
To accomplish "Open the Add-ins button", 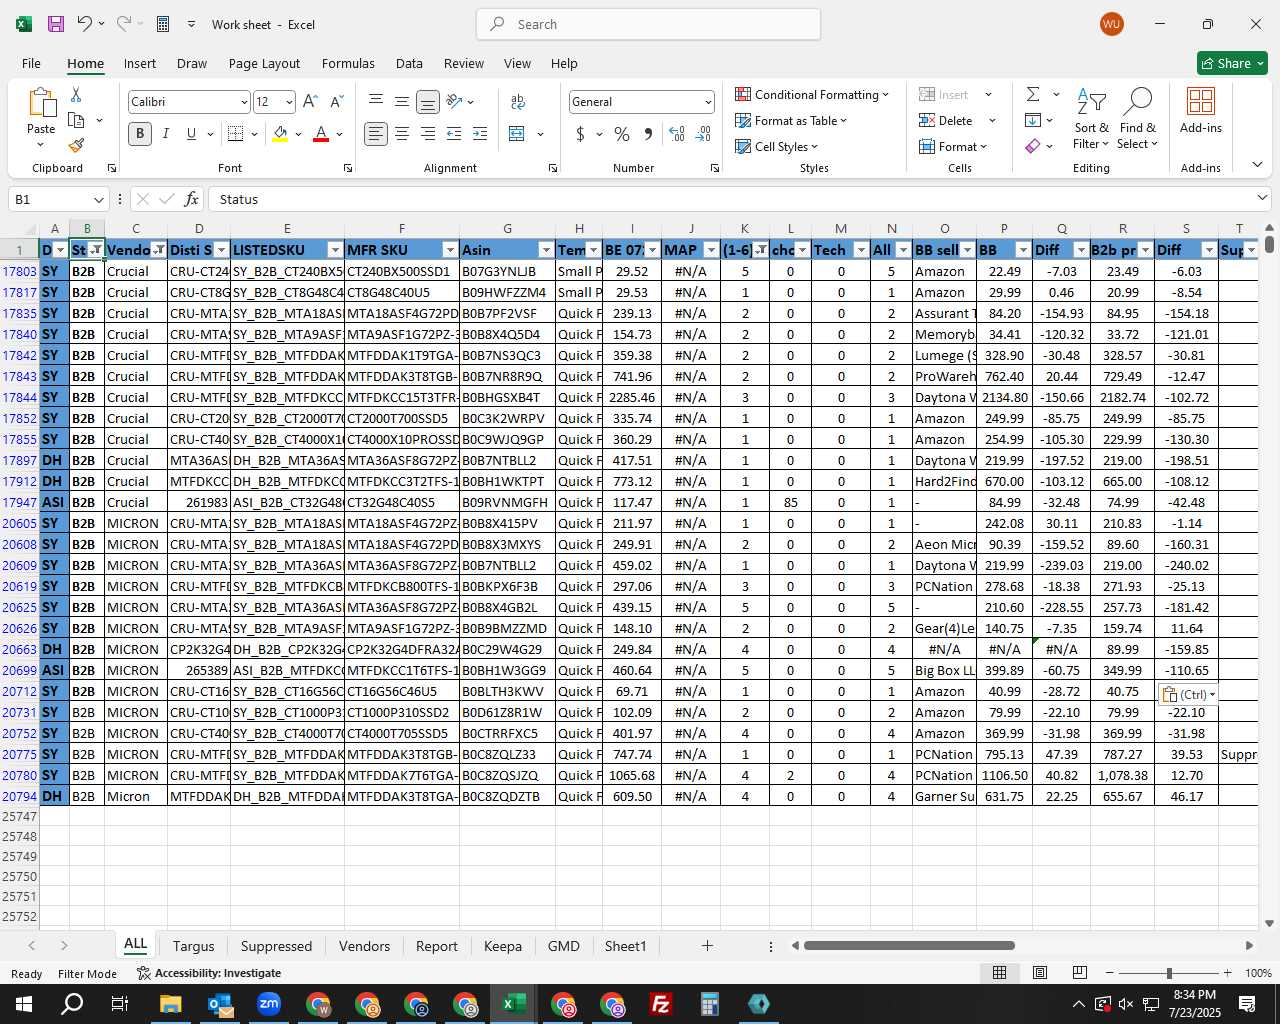I will click(1201, 111).
